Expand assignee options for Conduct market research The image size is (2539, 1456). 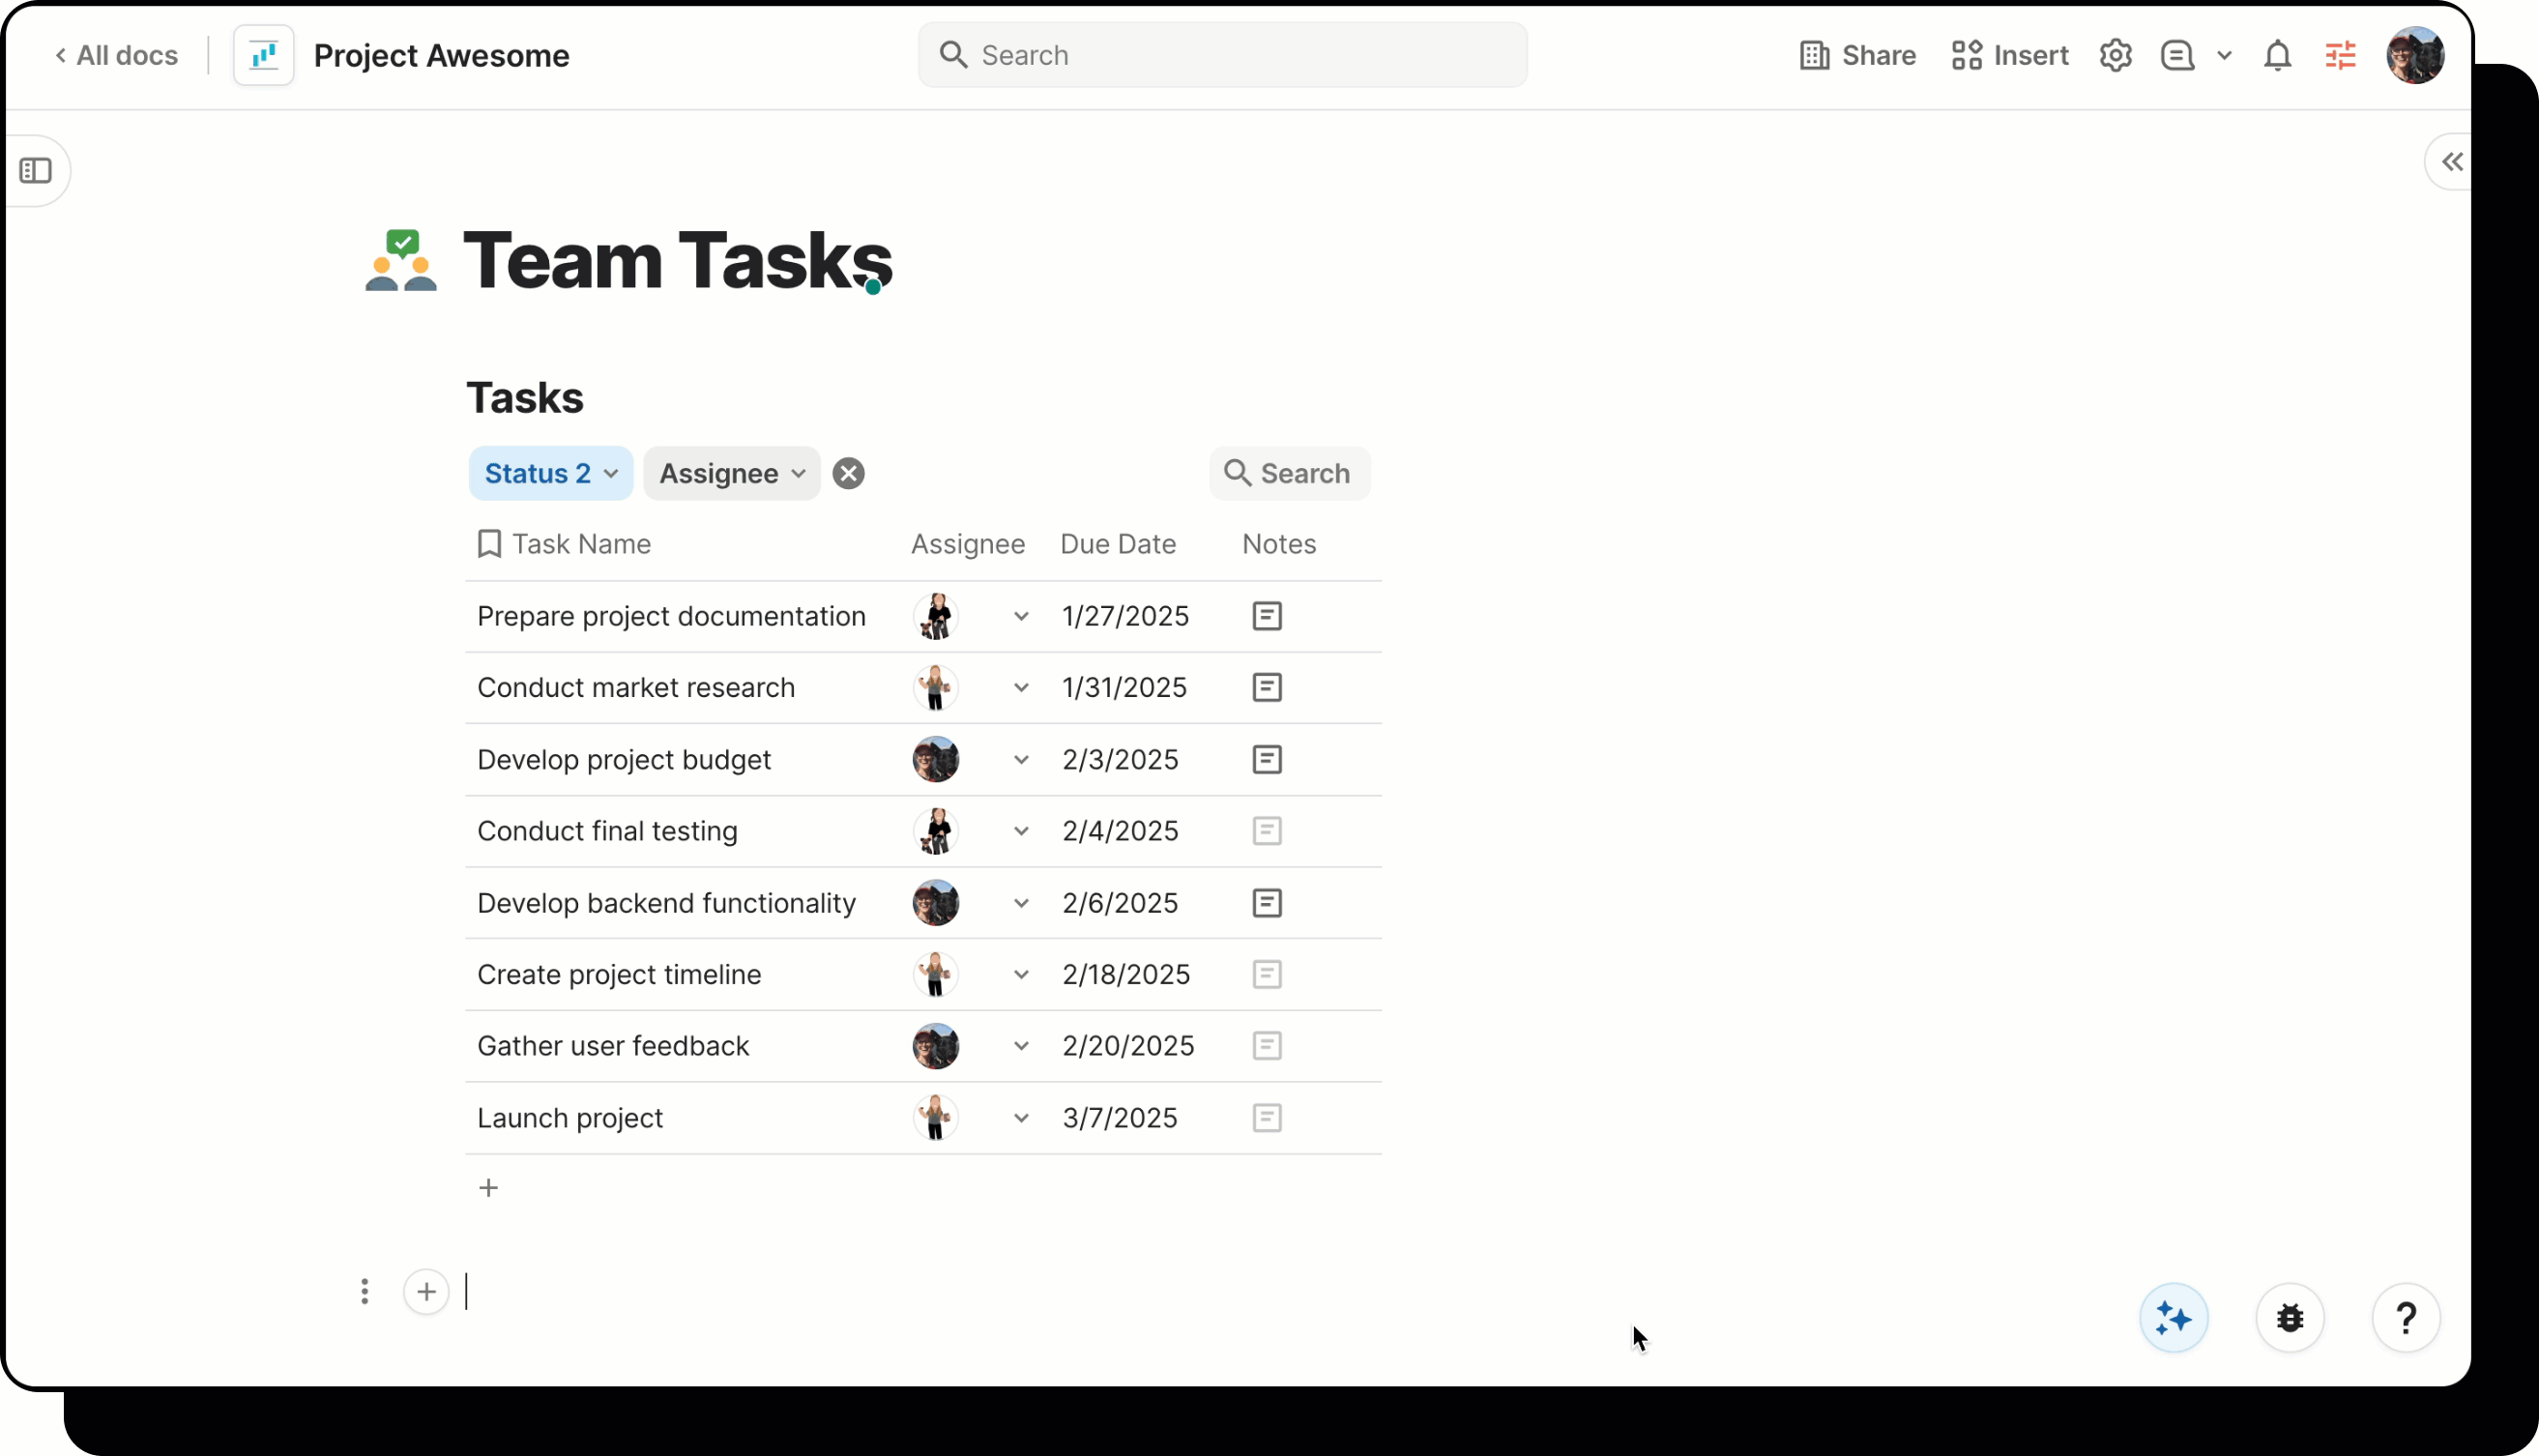coord(1021,688)
